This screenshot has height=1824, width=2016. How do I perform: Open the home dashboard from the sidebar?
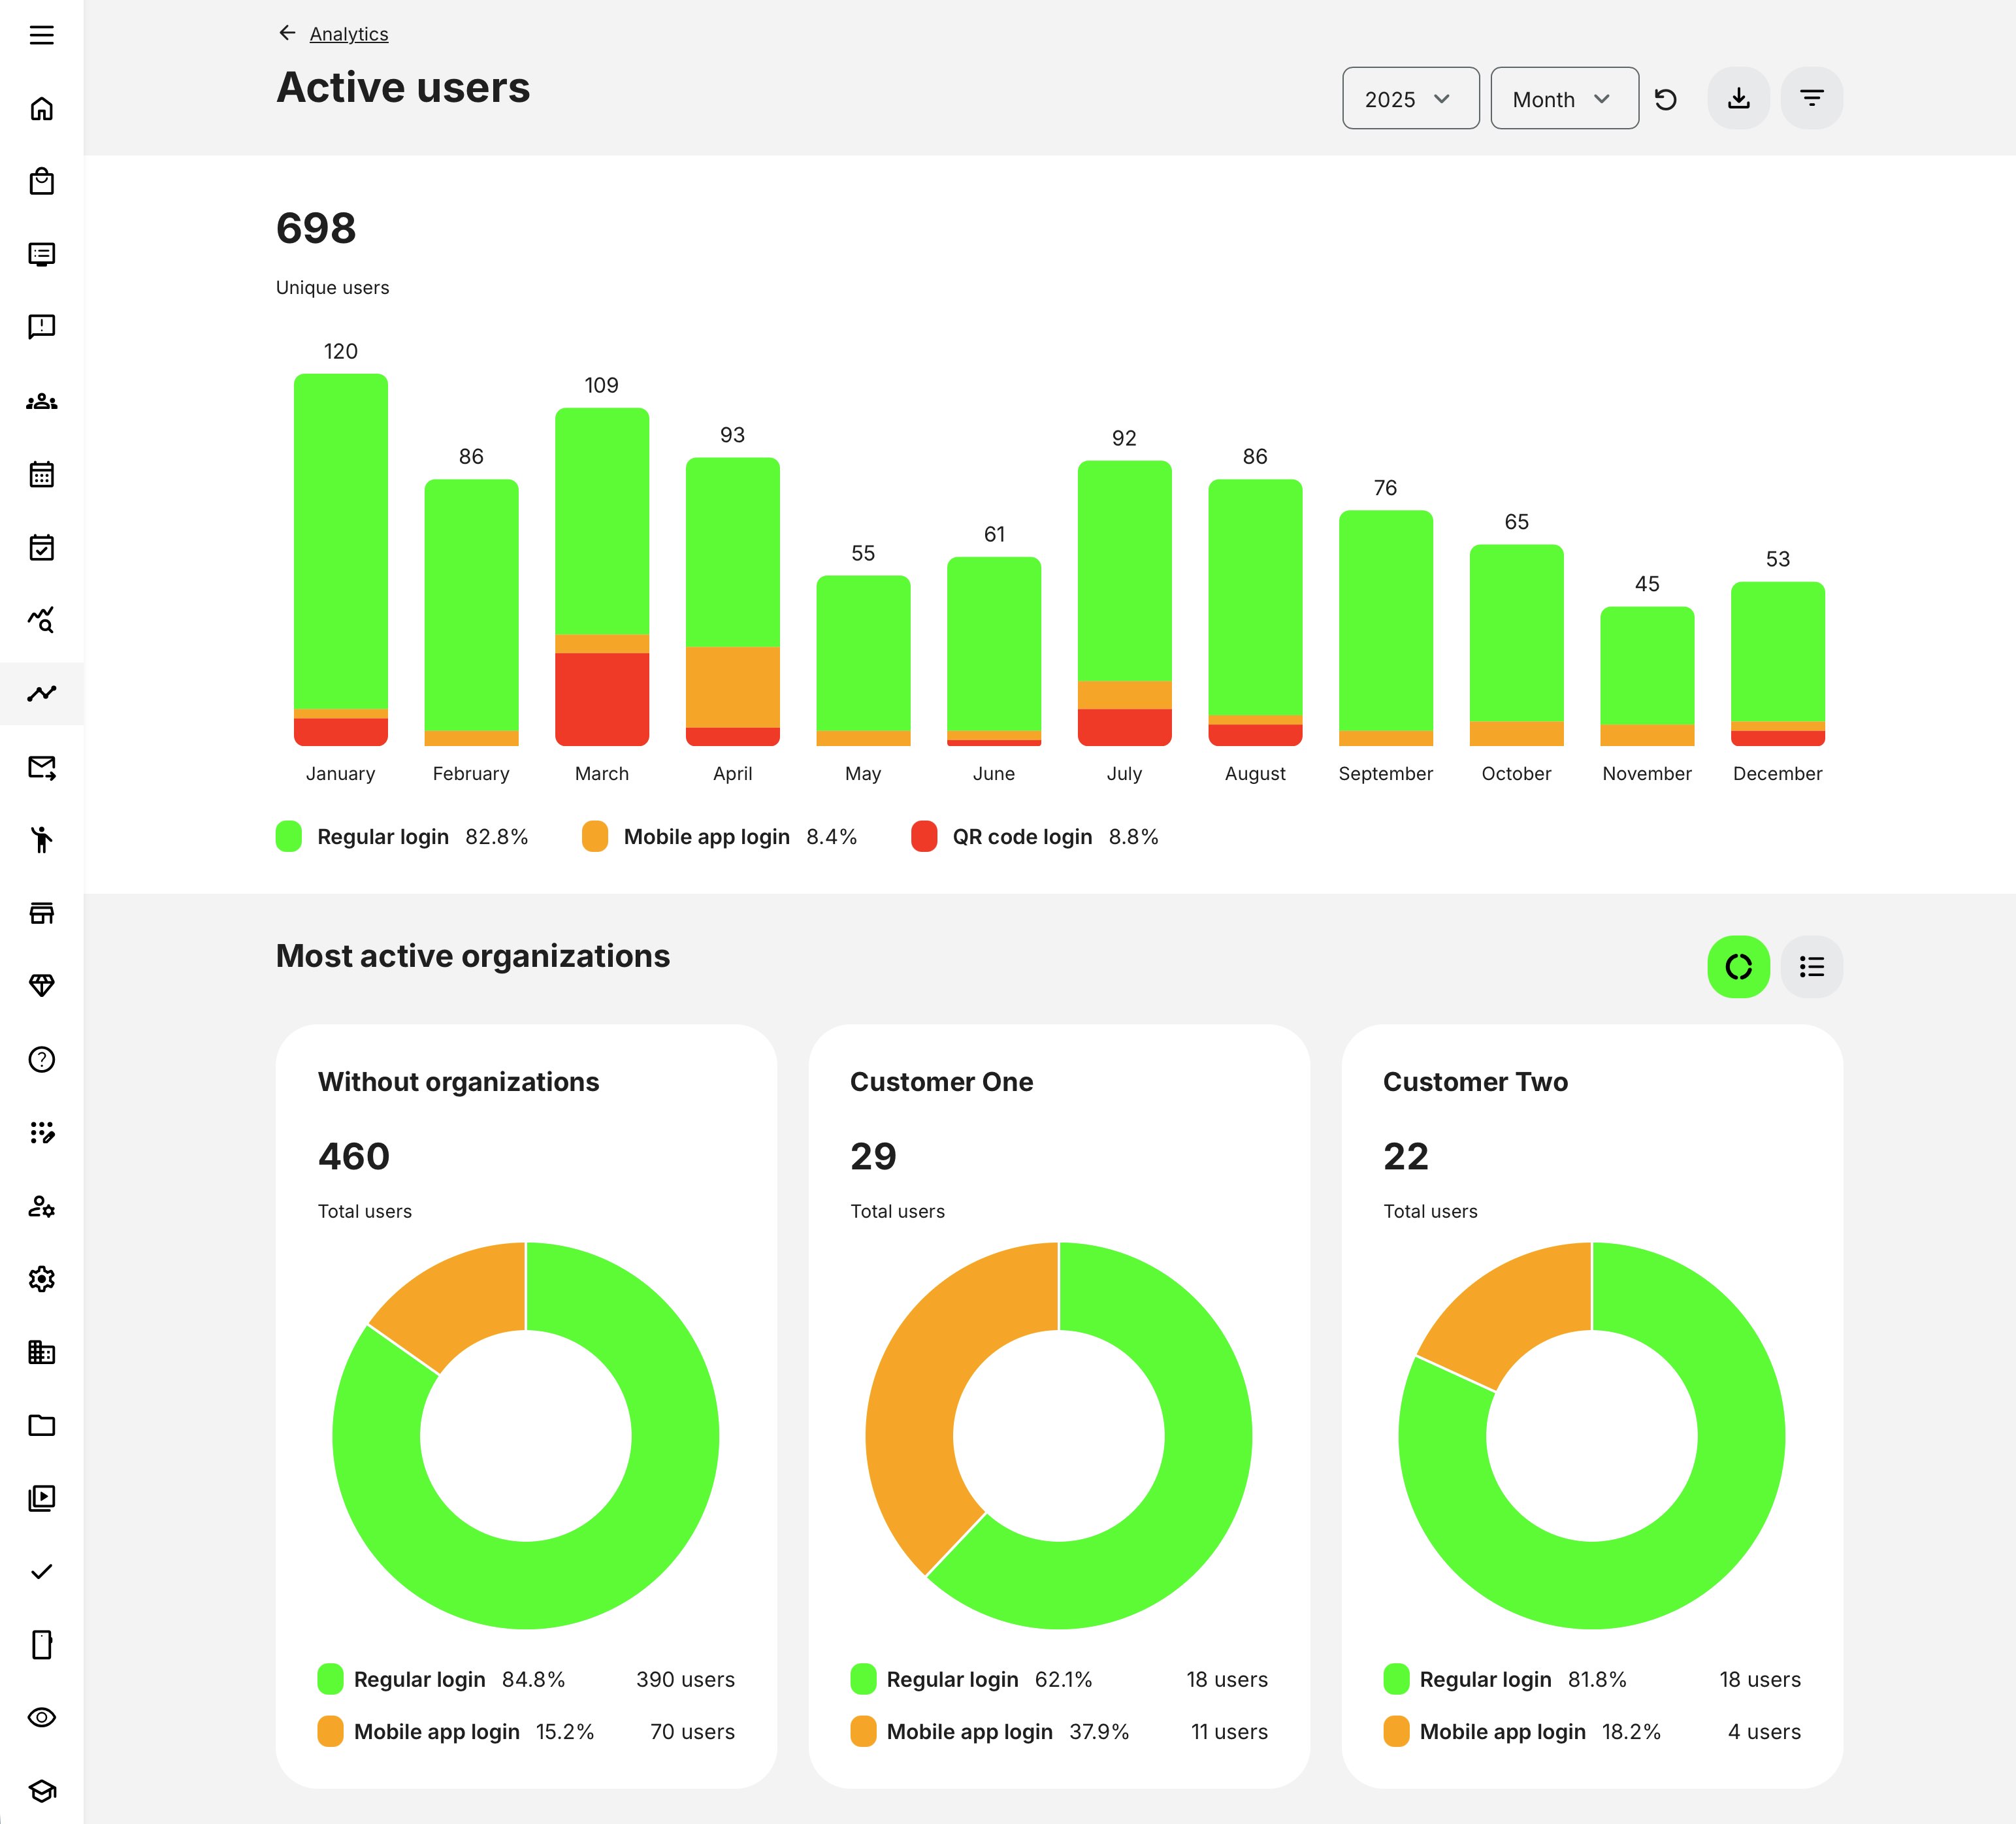point(41,110)
